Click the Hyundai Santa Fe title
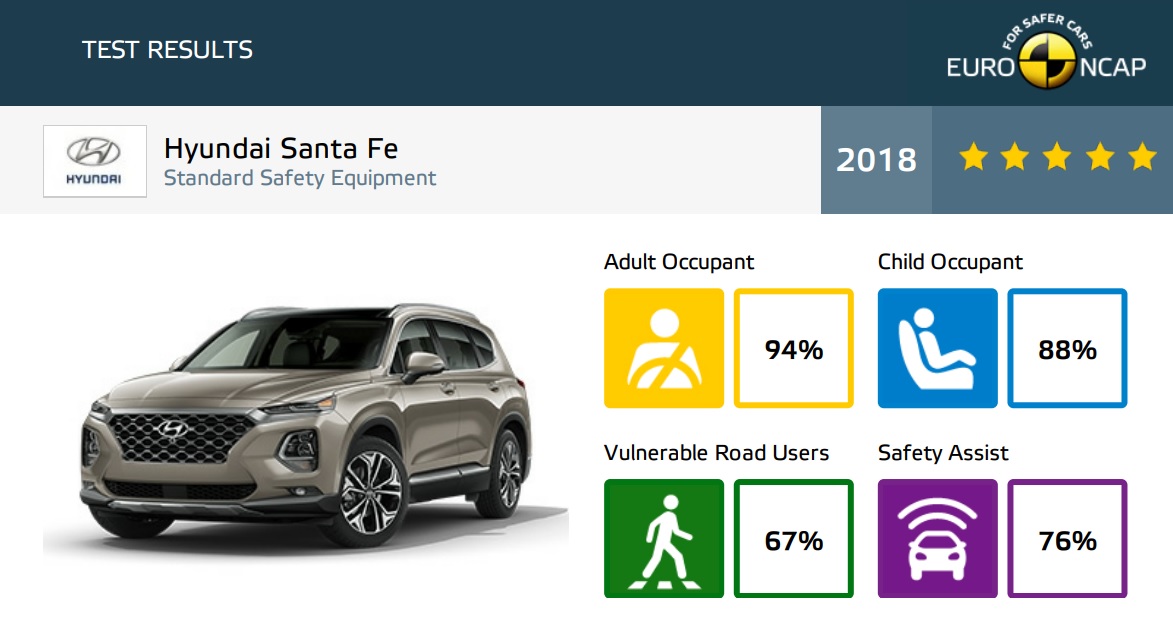The height and width of the screenshot is (619, 1173). pos(281,148)
